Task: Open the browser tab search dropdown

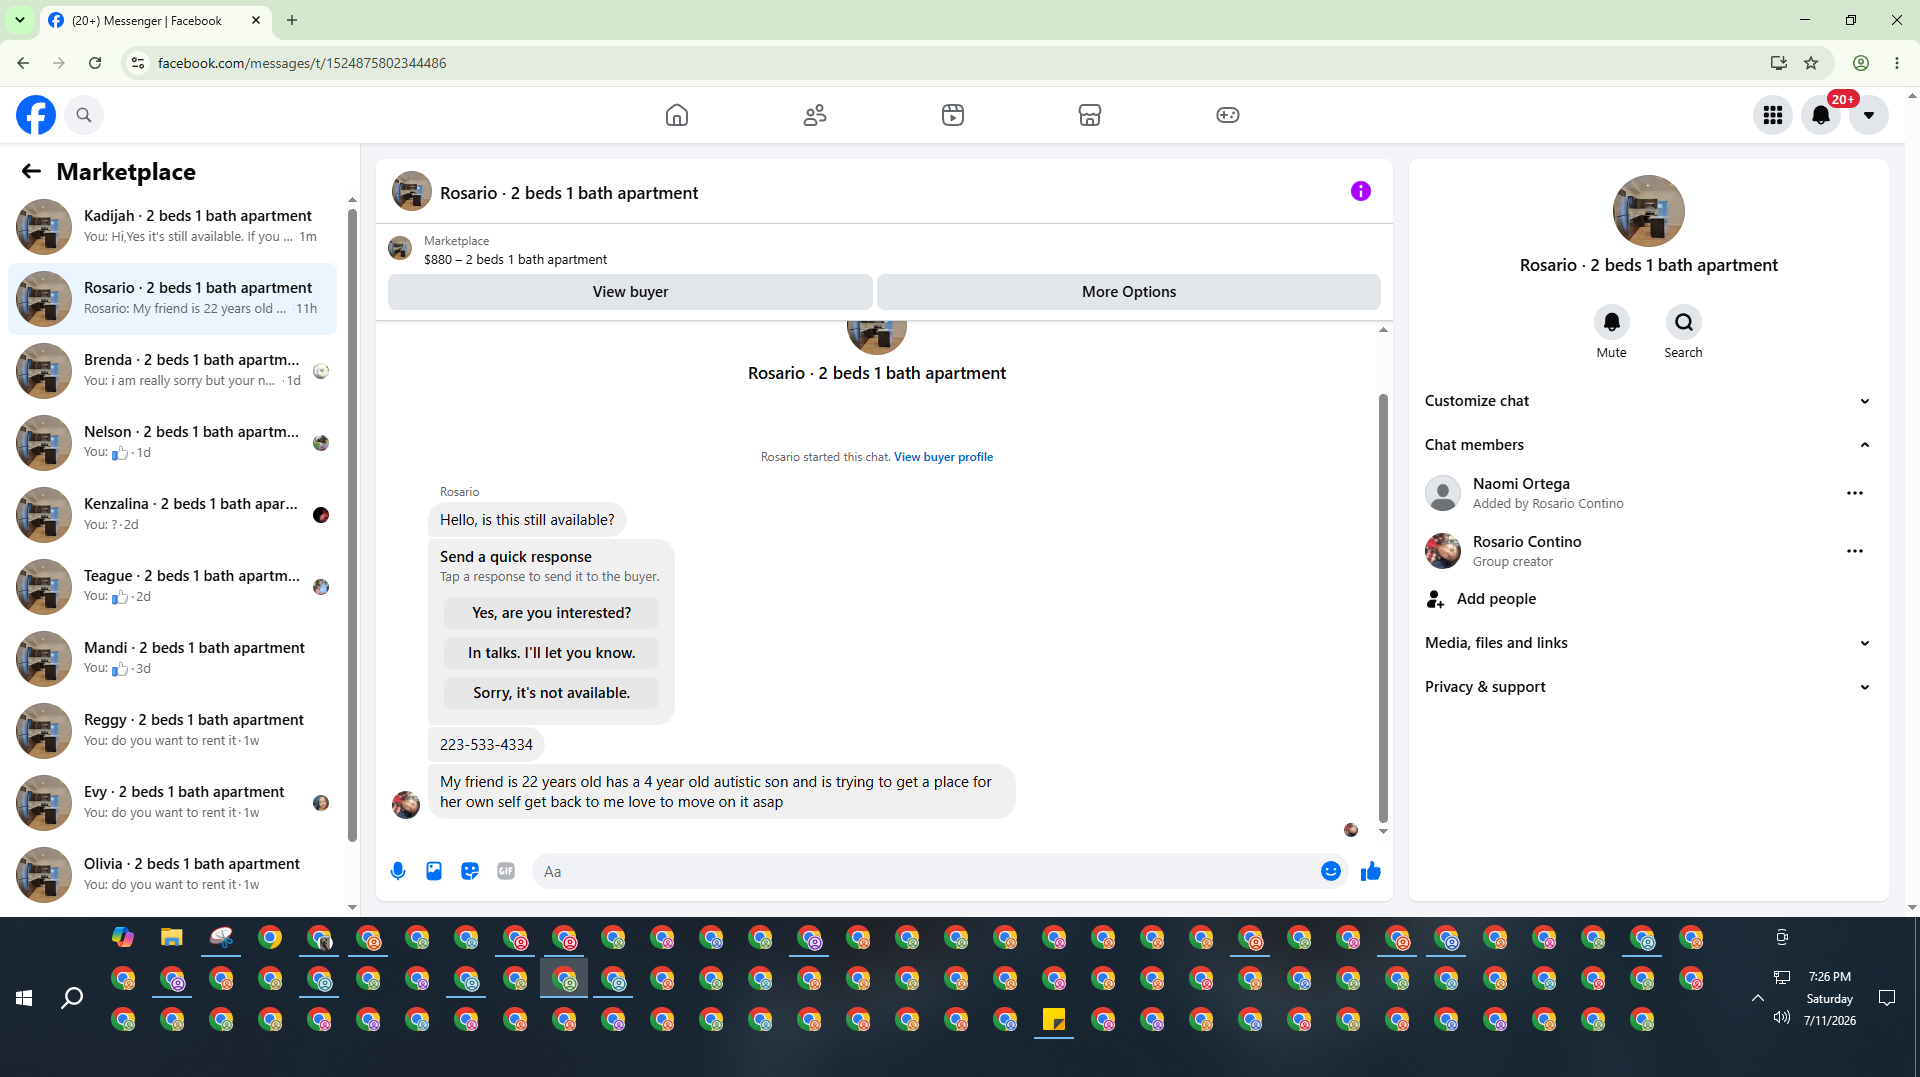Action: (20, 20)
